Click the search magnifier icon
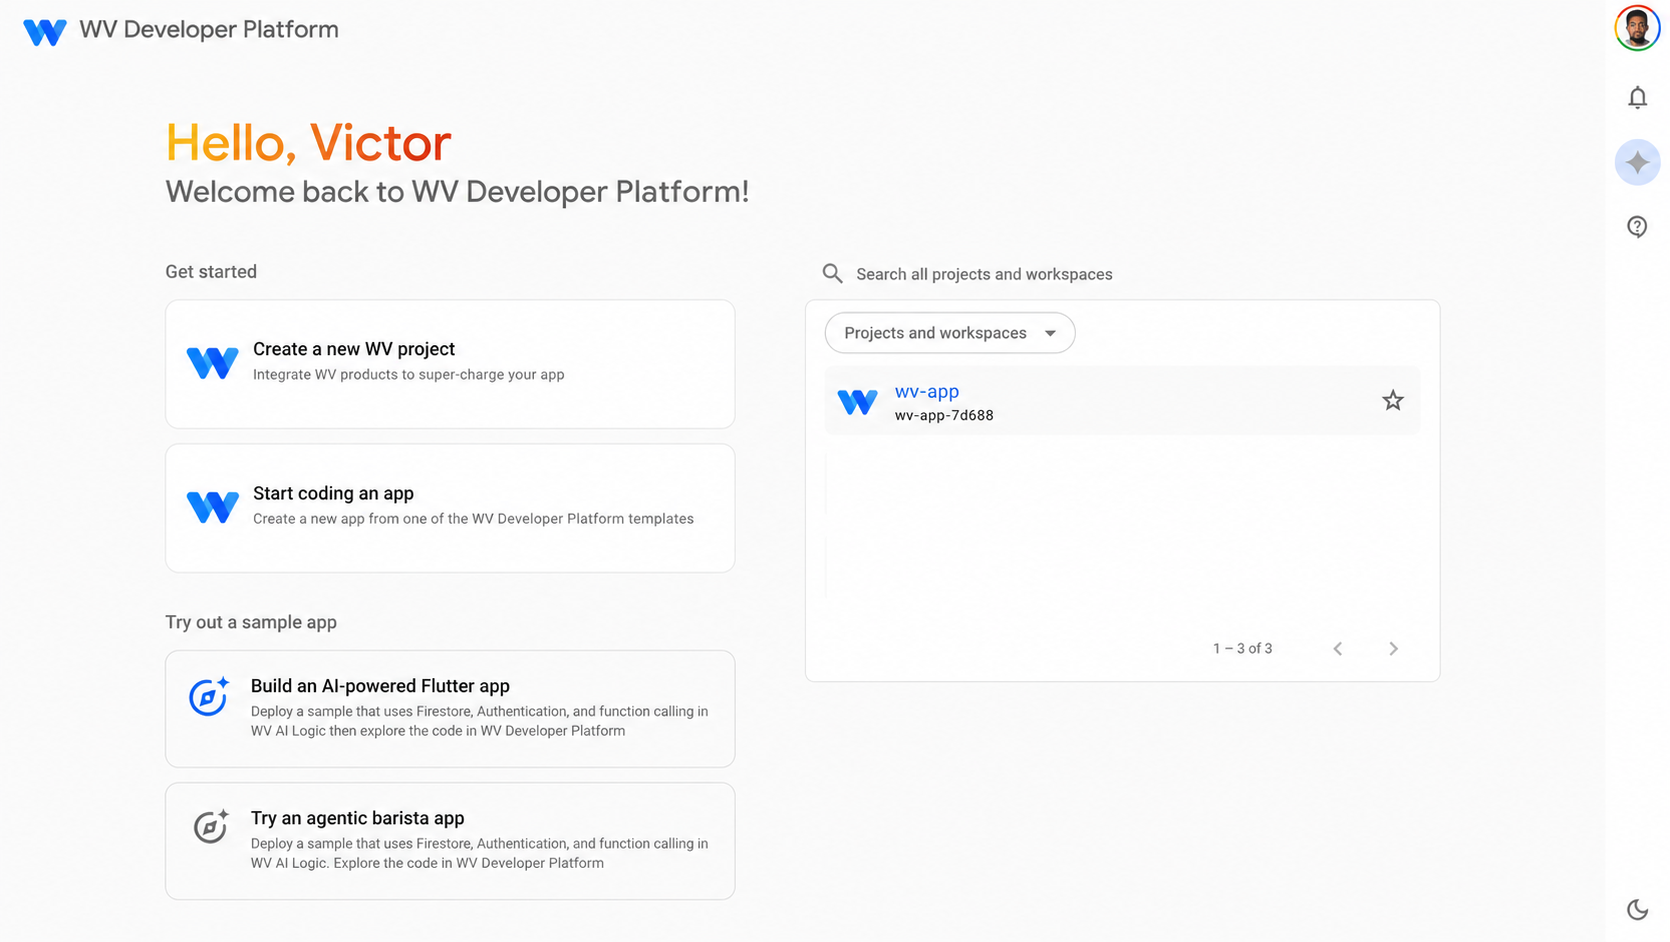Image resolution: width=1670 pixels, height=942 pixels. (832, 273)
